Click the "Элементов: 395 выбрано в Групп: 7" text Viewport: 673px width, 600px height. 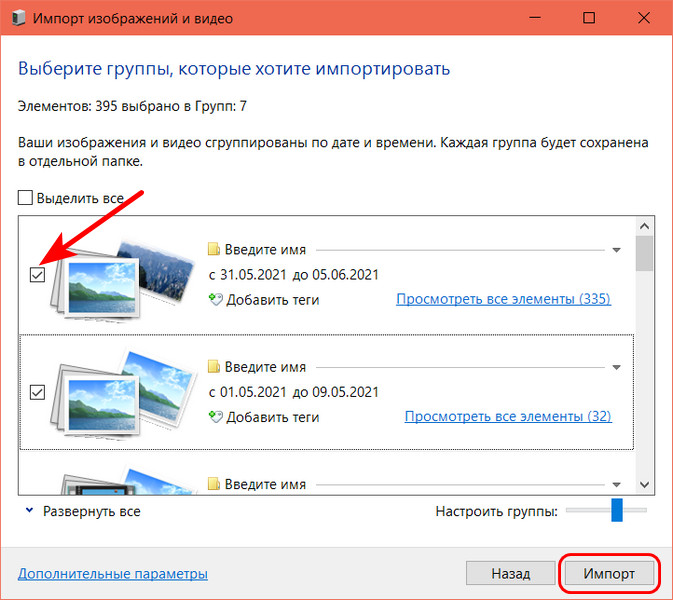tap(132, 106)
